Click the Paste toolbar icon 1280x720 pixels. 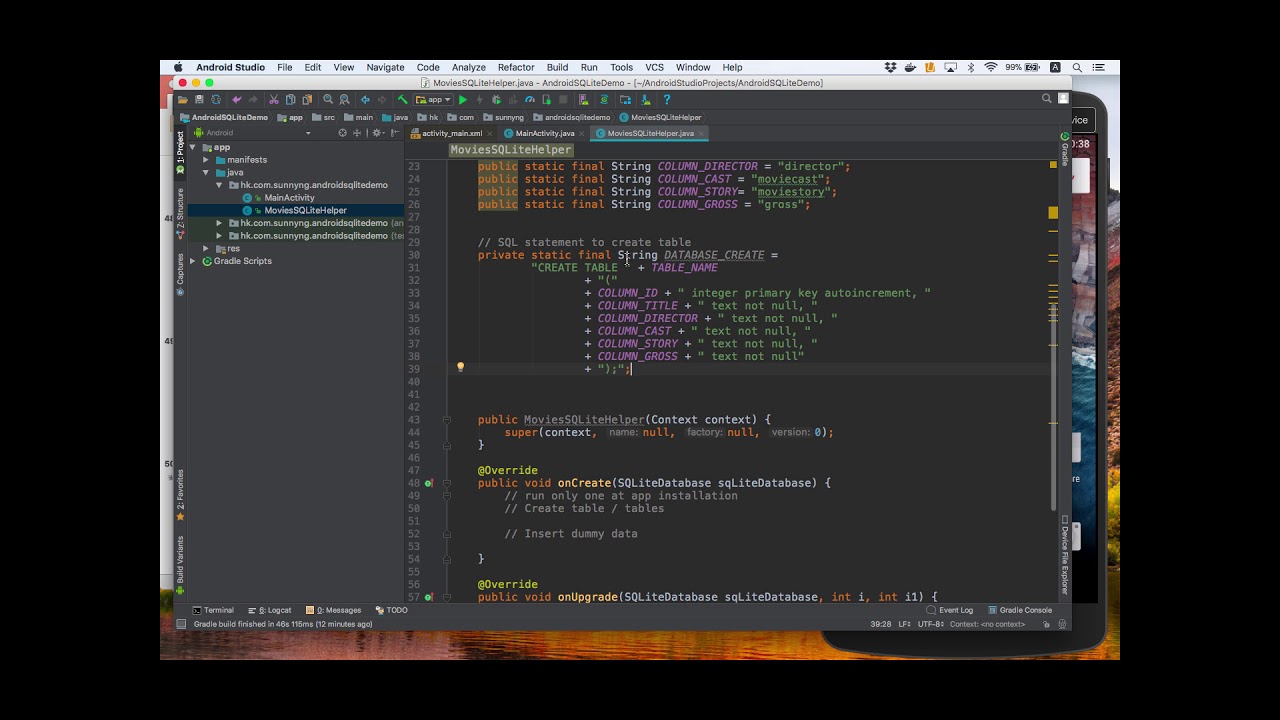[307, 100]
